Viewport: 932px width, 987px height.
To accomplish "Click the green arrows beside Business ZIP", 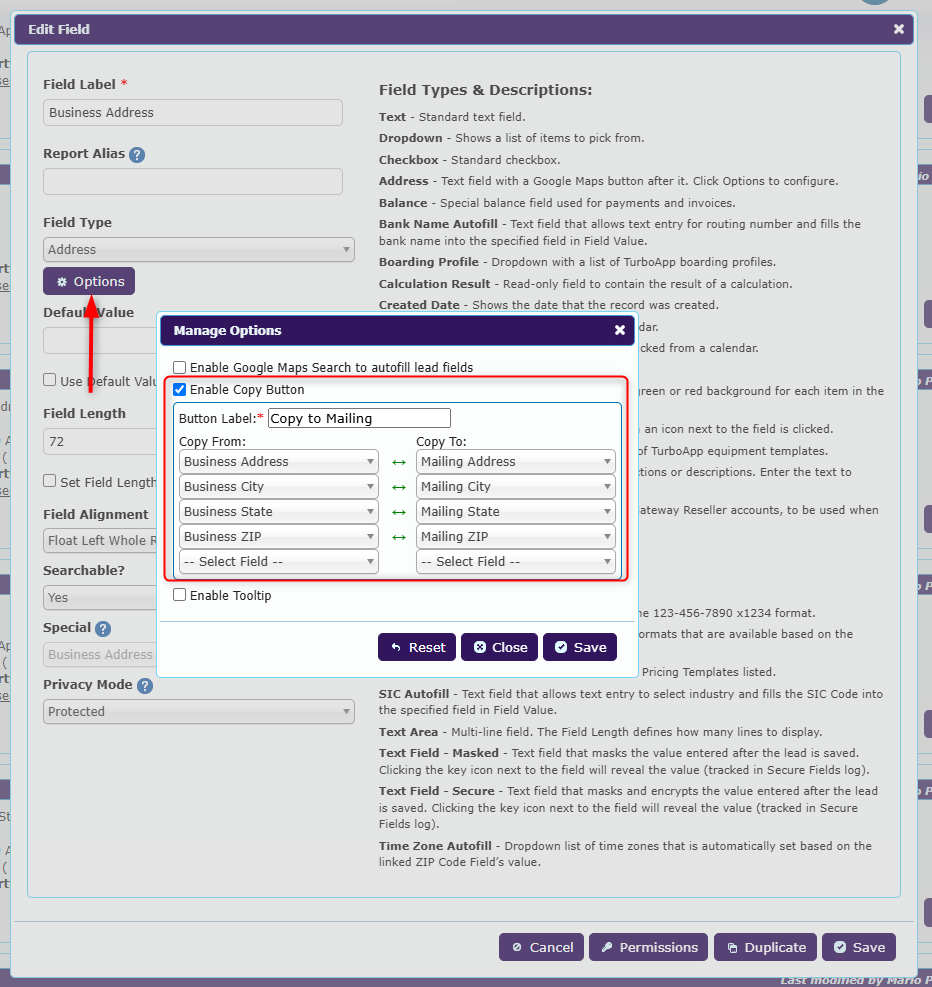I will 398,537.
